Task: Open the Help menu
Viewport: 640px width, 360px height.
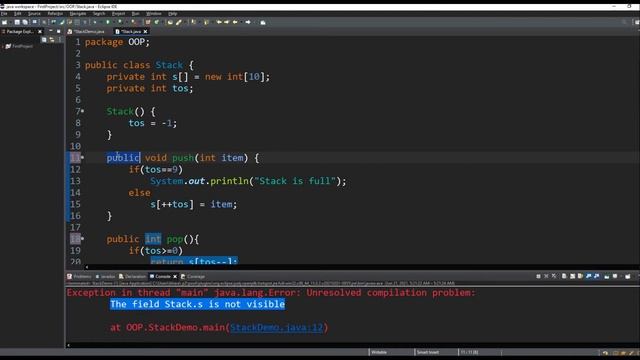Action: click(173, 14)
